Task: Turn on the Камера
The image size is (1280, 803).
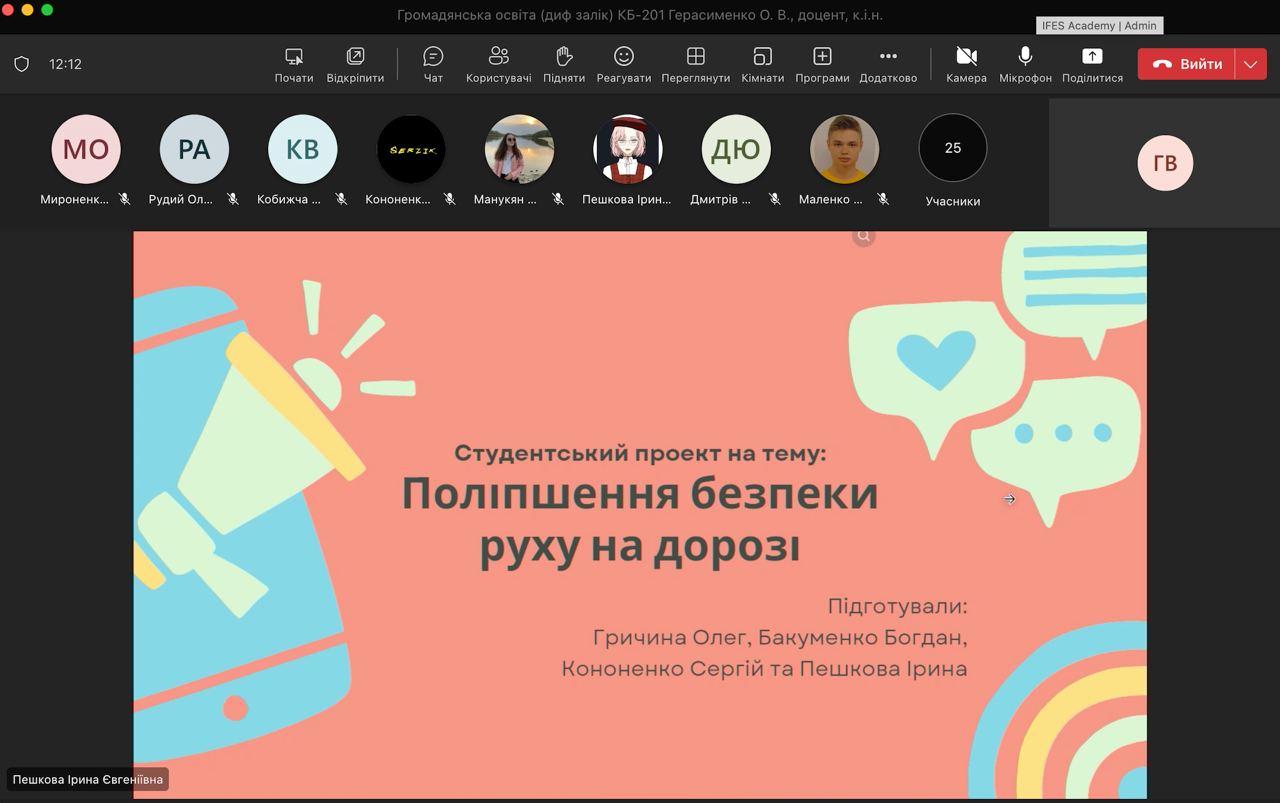Action: tap(966, 64)
